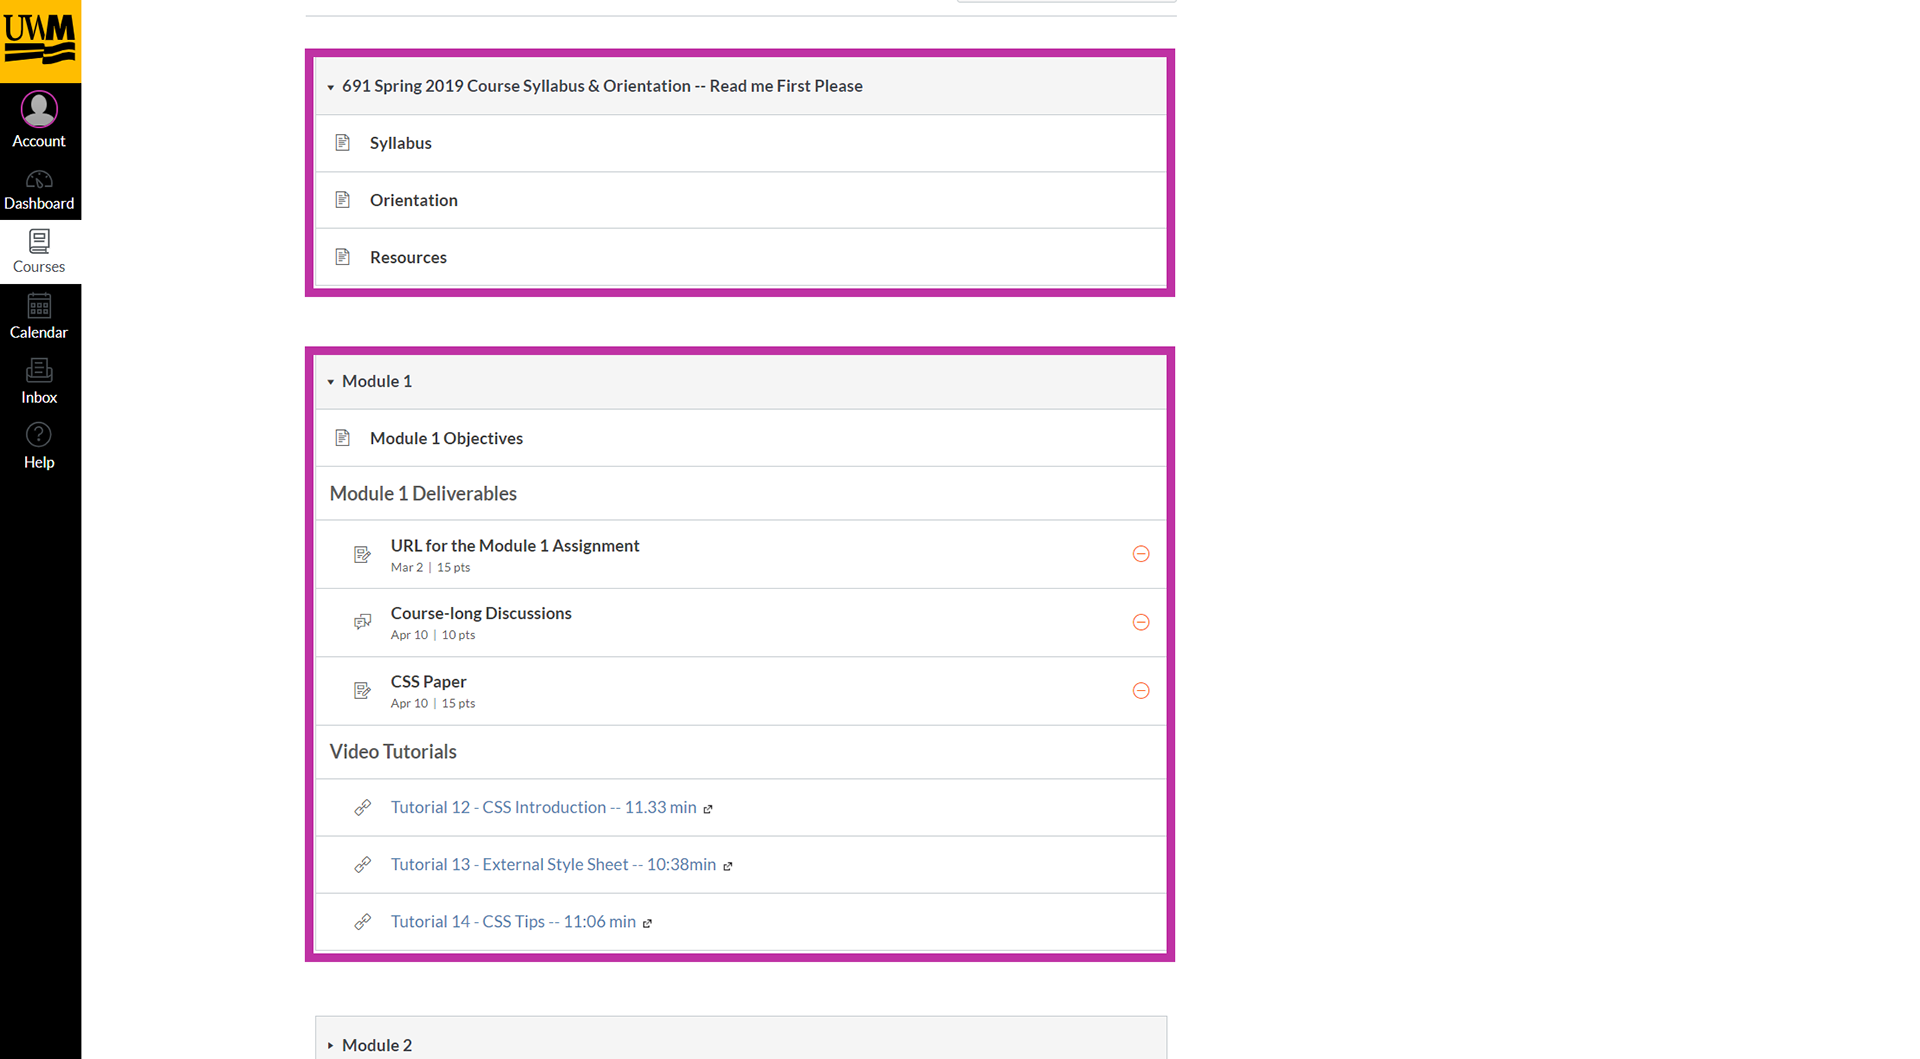The image size is (1920, 1059).
Task: Click the page icon beside Resources
Action: [343, 257]
